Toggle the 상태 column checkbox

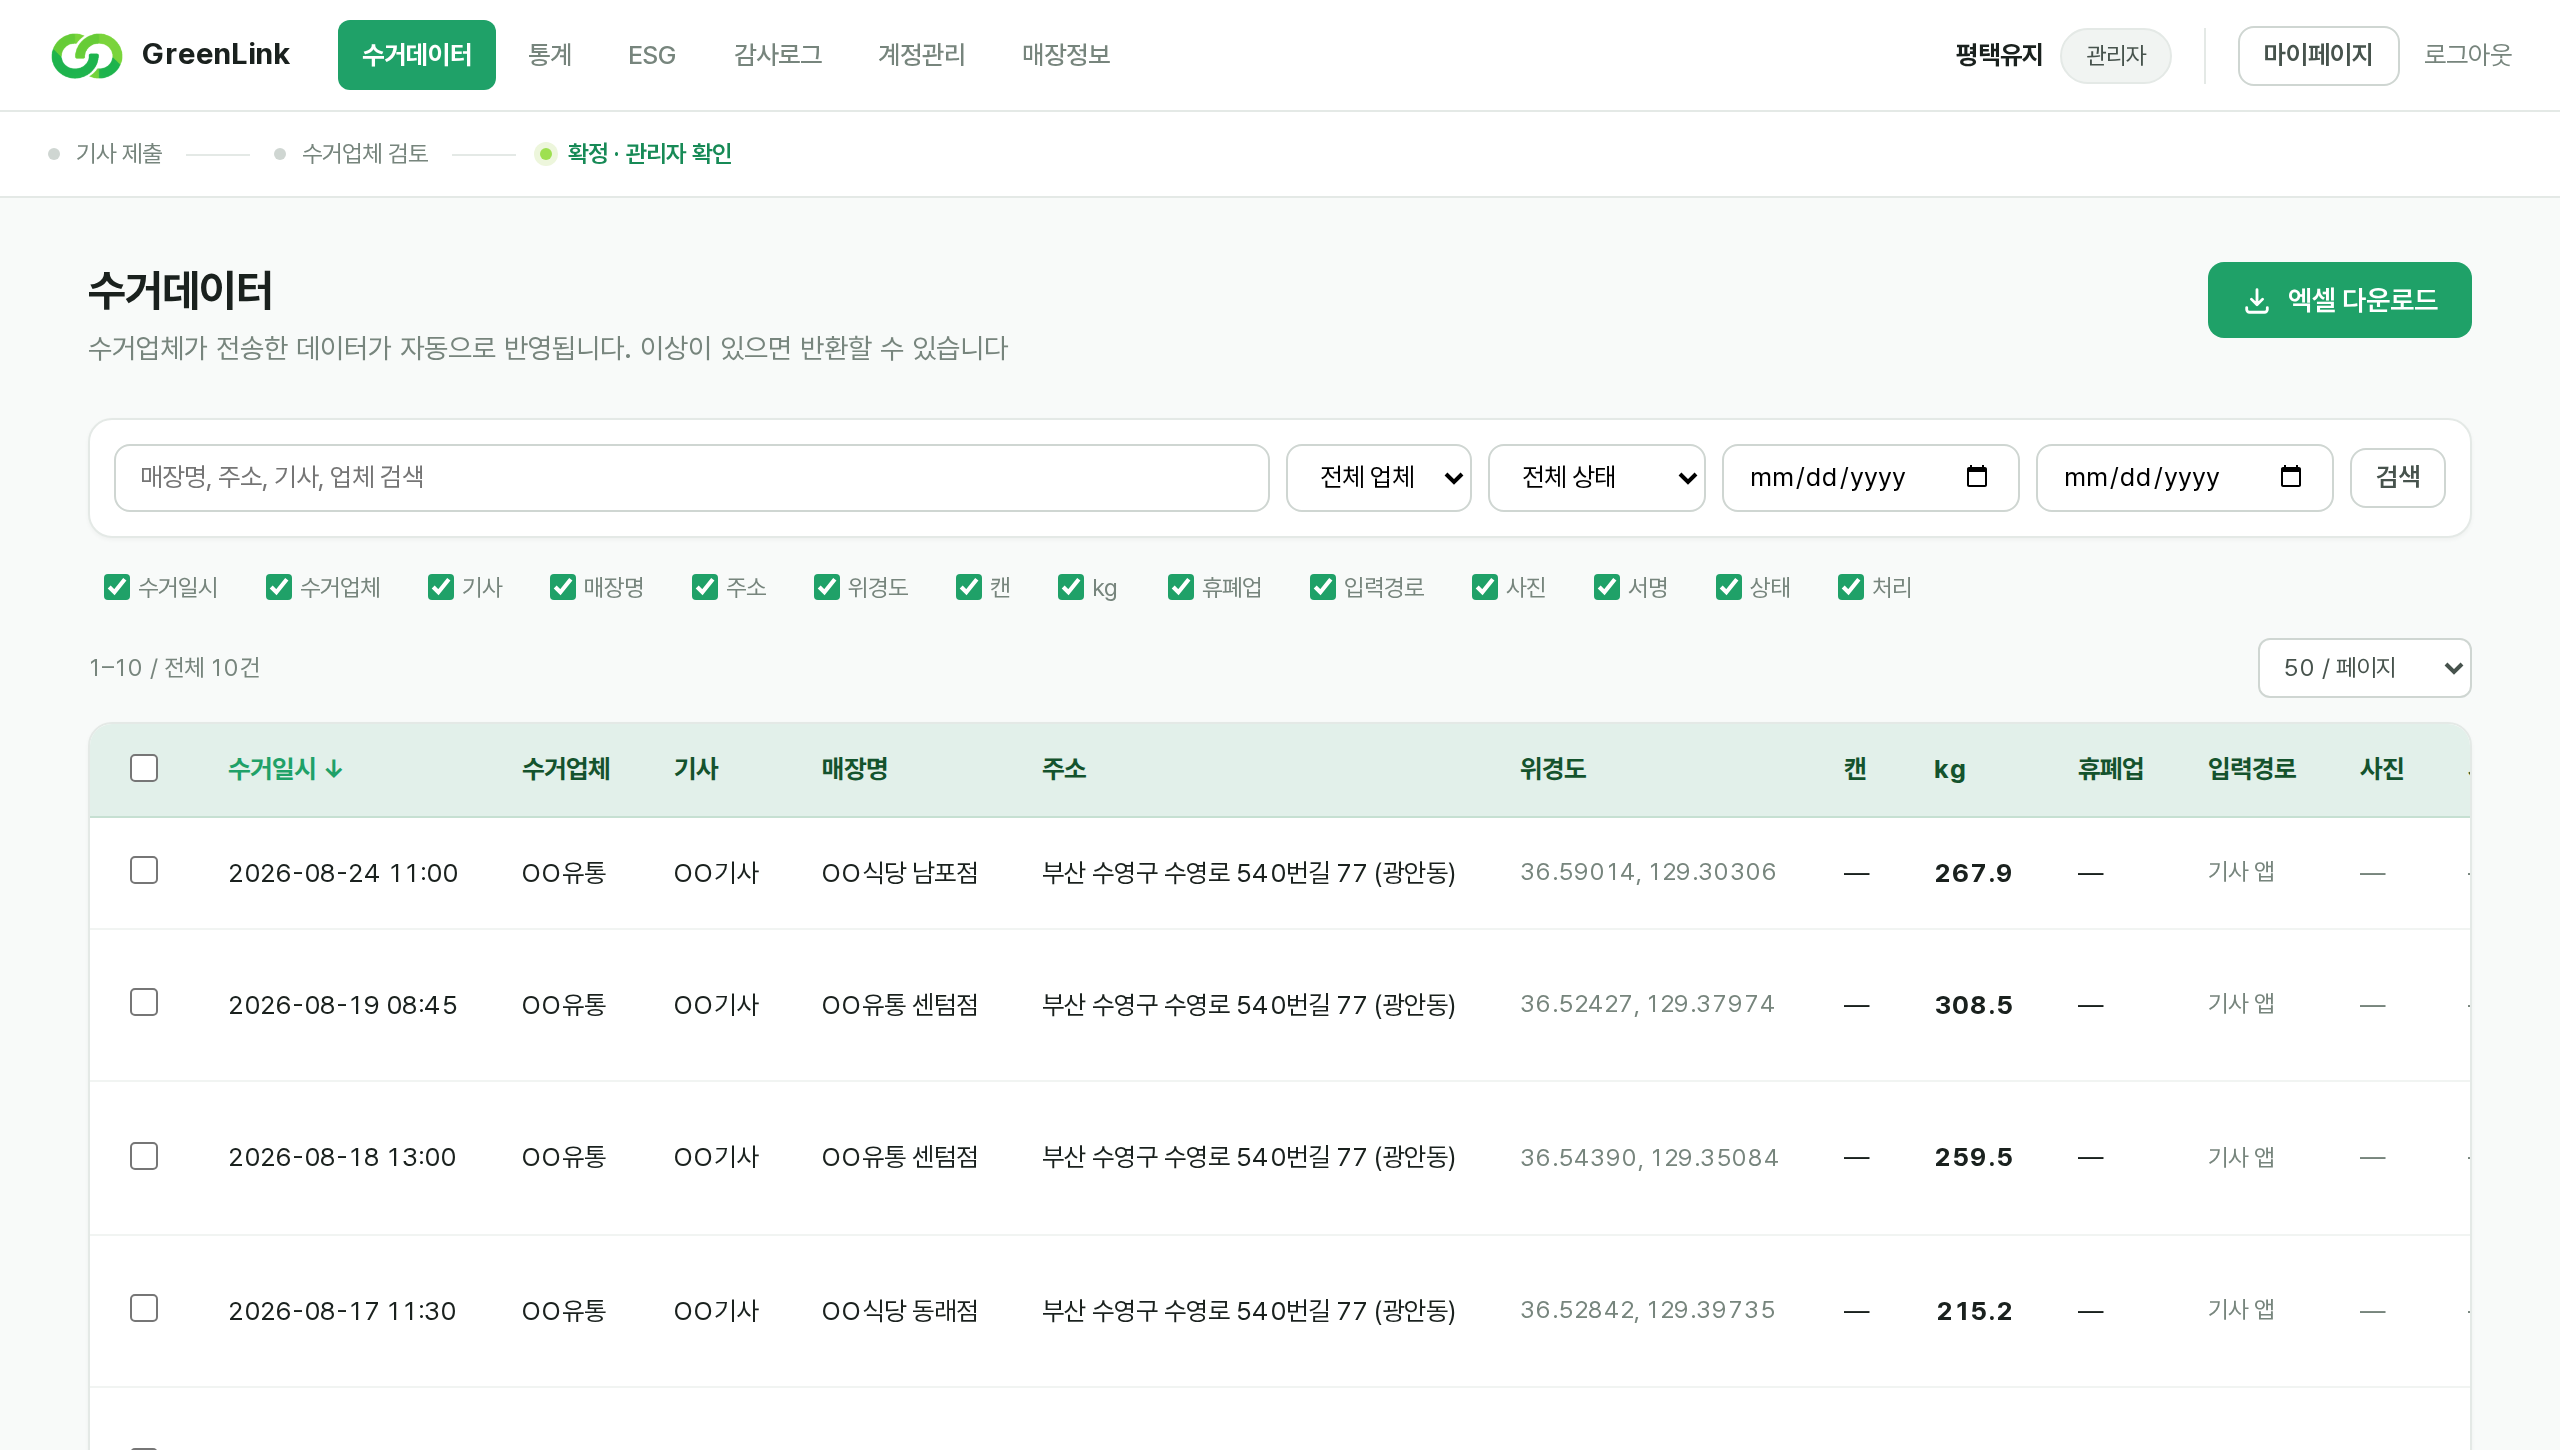point(1729,587)
